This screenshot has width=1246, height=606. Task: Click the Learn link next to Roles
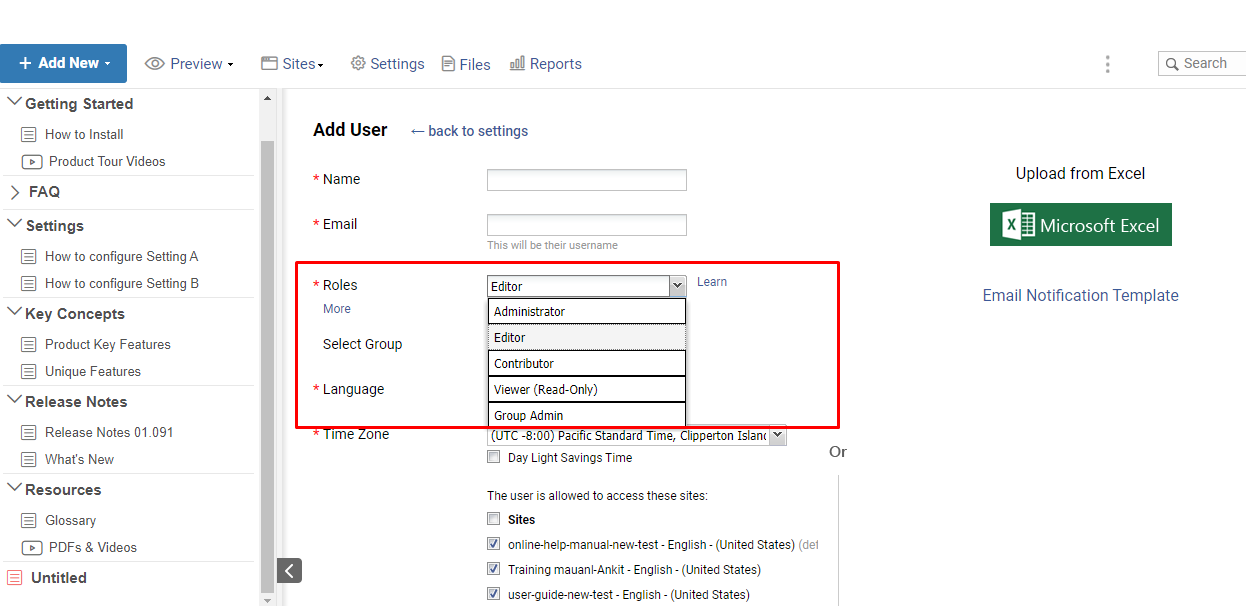tap(712, 282)
